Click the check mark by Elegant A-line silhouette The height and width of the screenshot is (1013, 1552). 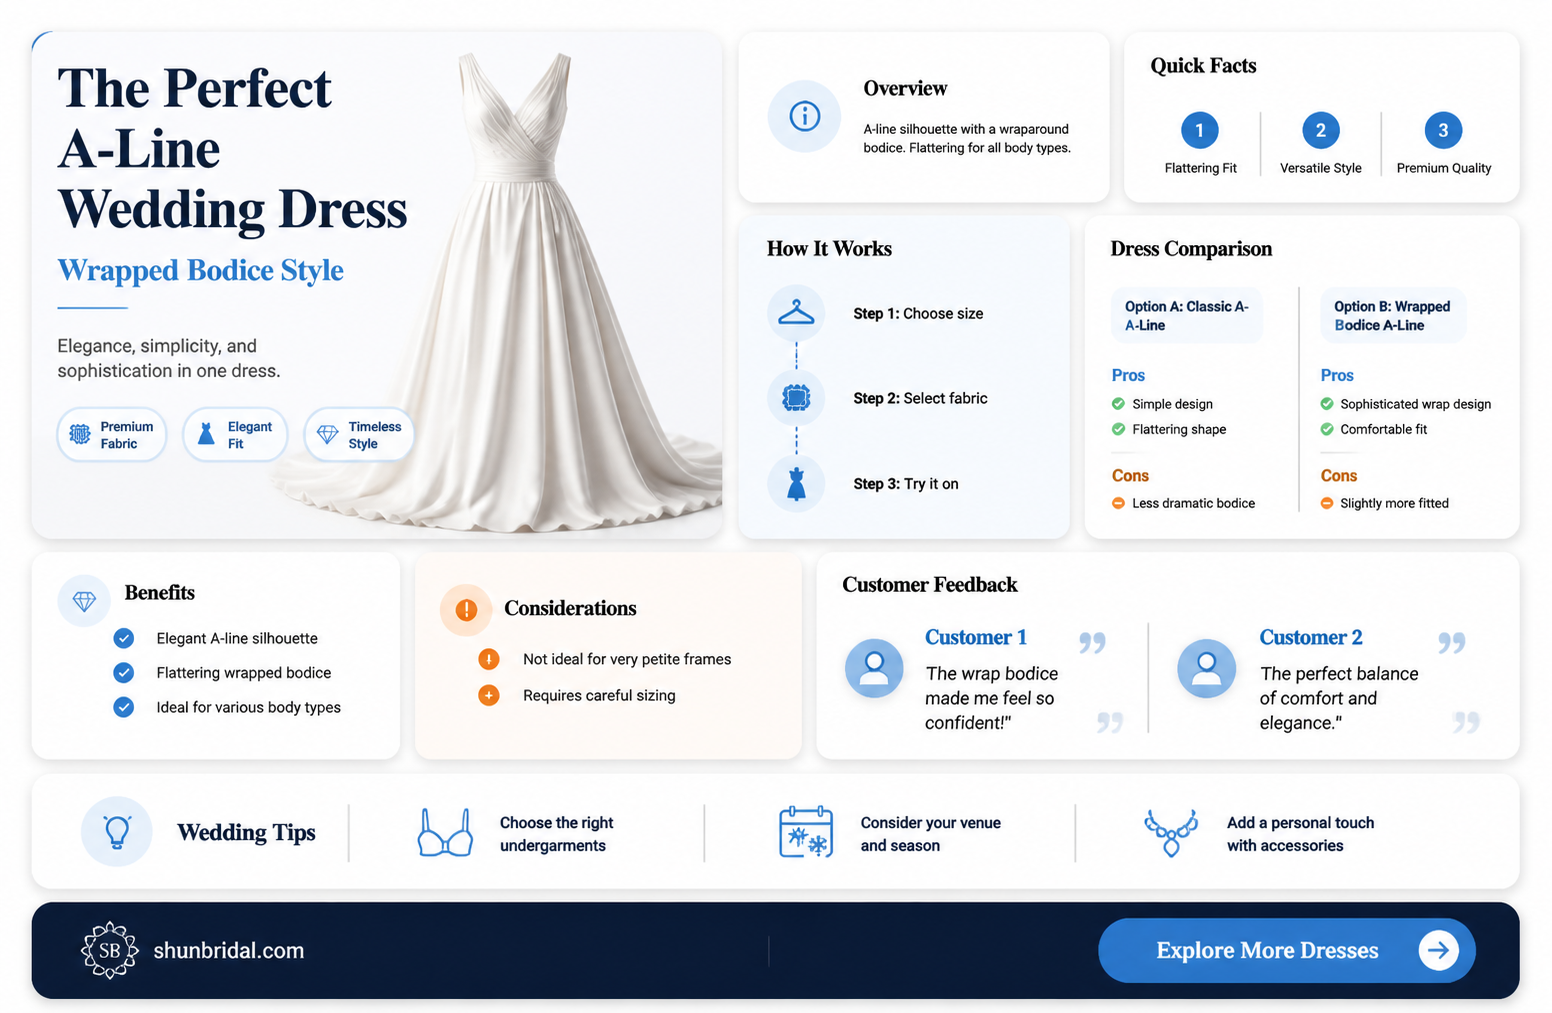coord(123,638)
